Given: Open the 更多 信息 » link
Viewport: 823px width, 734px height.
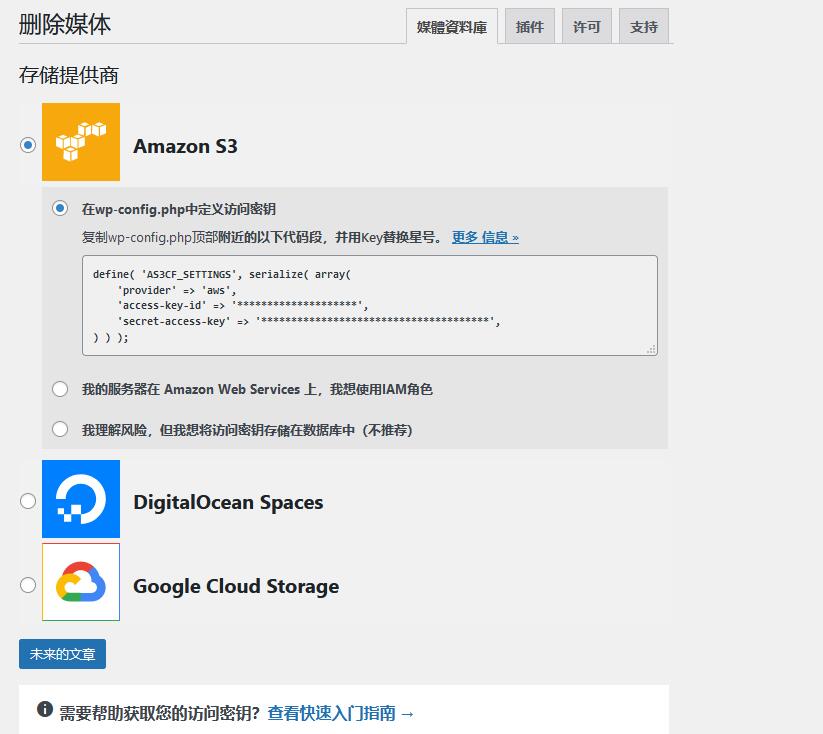Looking at the screenshot, I should point(485,237).
